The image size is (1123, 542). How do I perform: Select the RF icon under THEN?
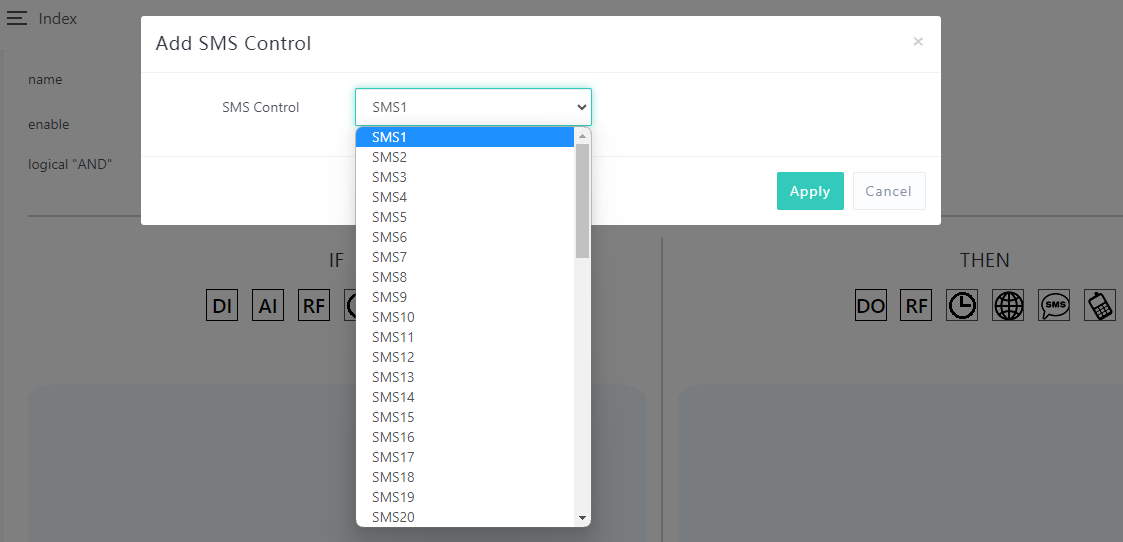click(916, 306)
